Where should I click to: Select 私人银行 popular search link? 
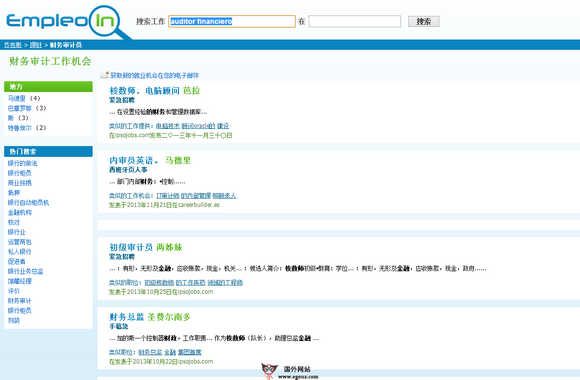click(20, 252)
